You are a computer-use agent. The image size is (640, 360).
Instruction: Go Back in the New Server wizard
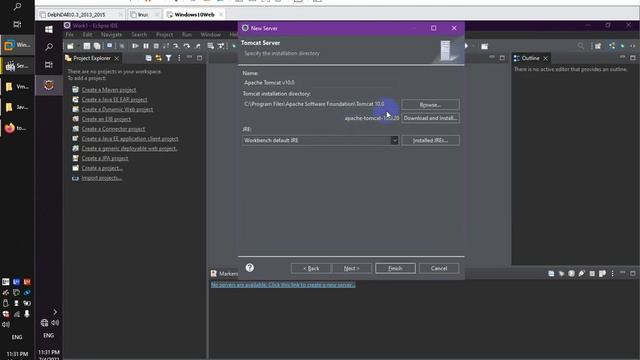(x=311, y=268)
